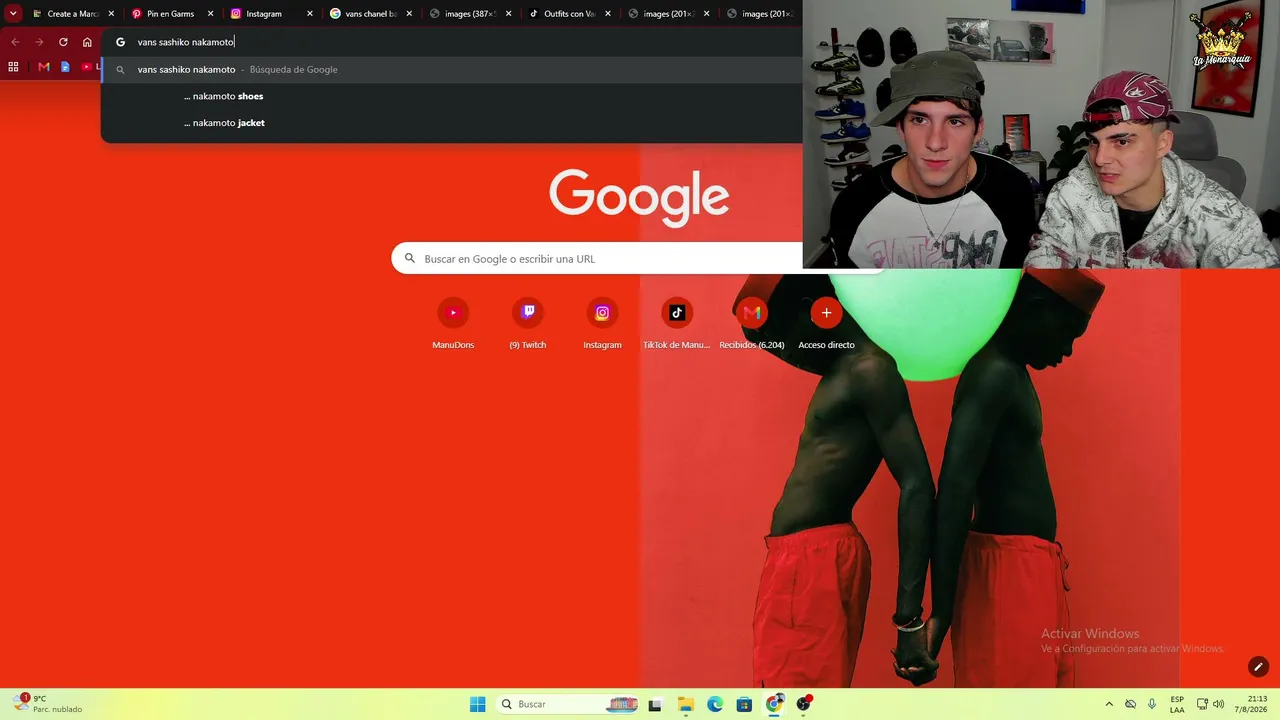Open the Google Docs bookmark icon
Viewport: 1280px width, 720px height.
coord(65,67)
